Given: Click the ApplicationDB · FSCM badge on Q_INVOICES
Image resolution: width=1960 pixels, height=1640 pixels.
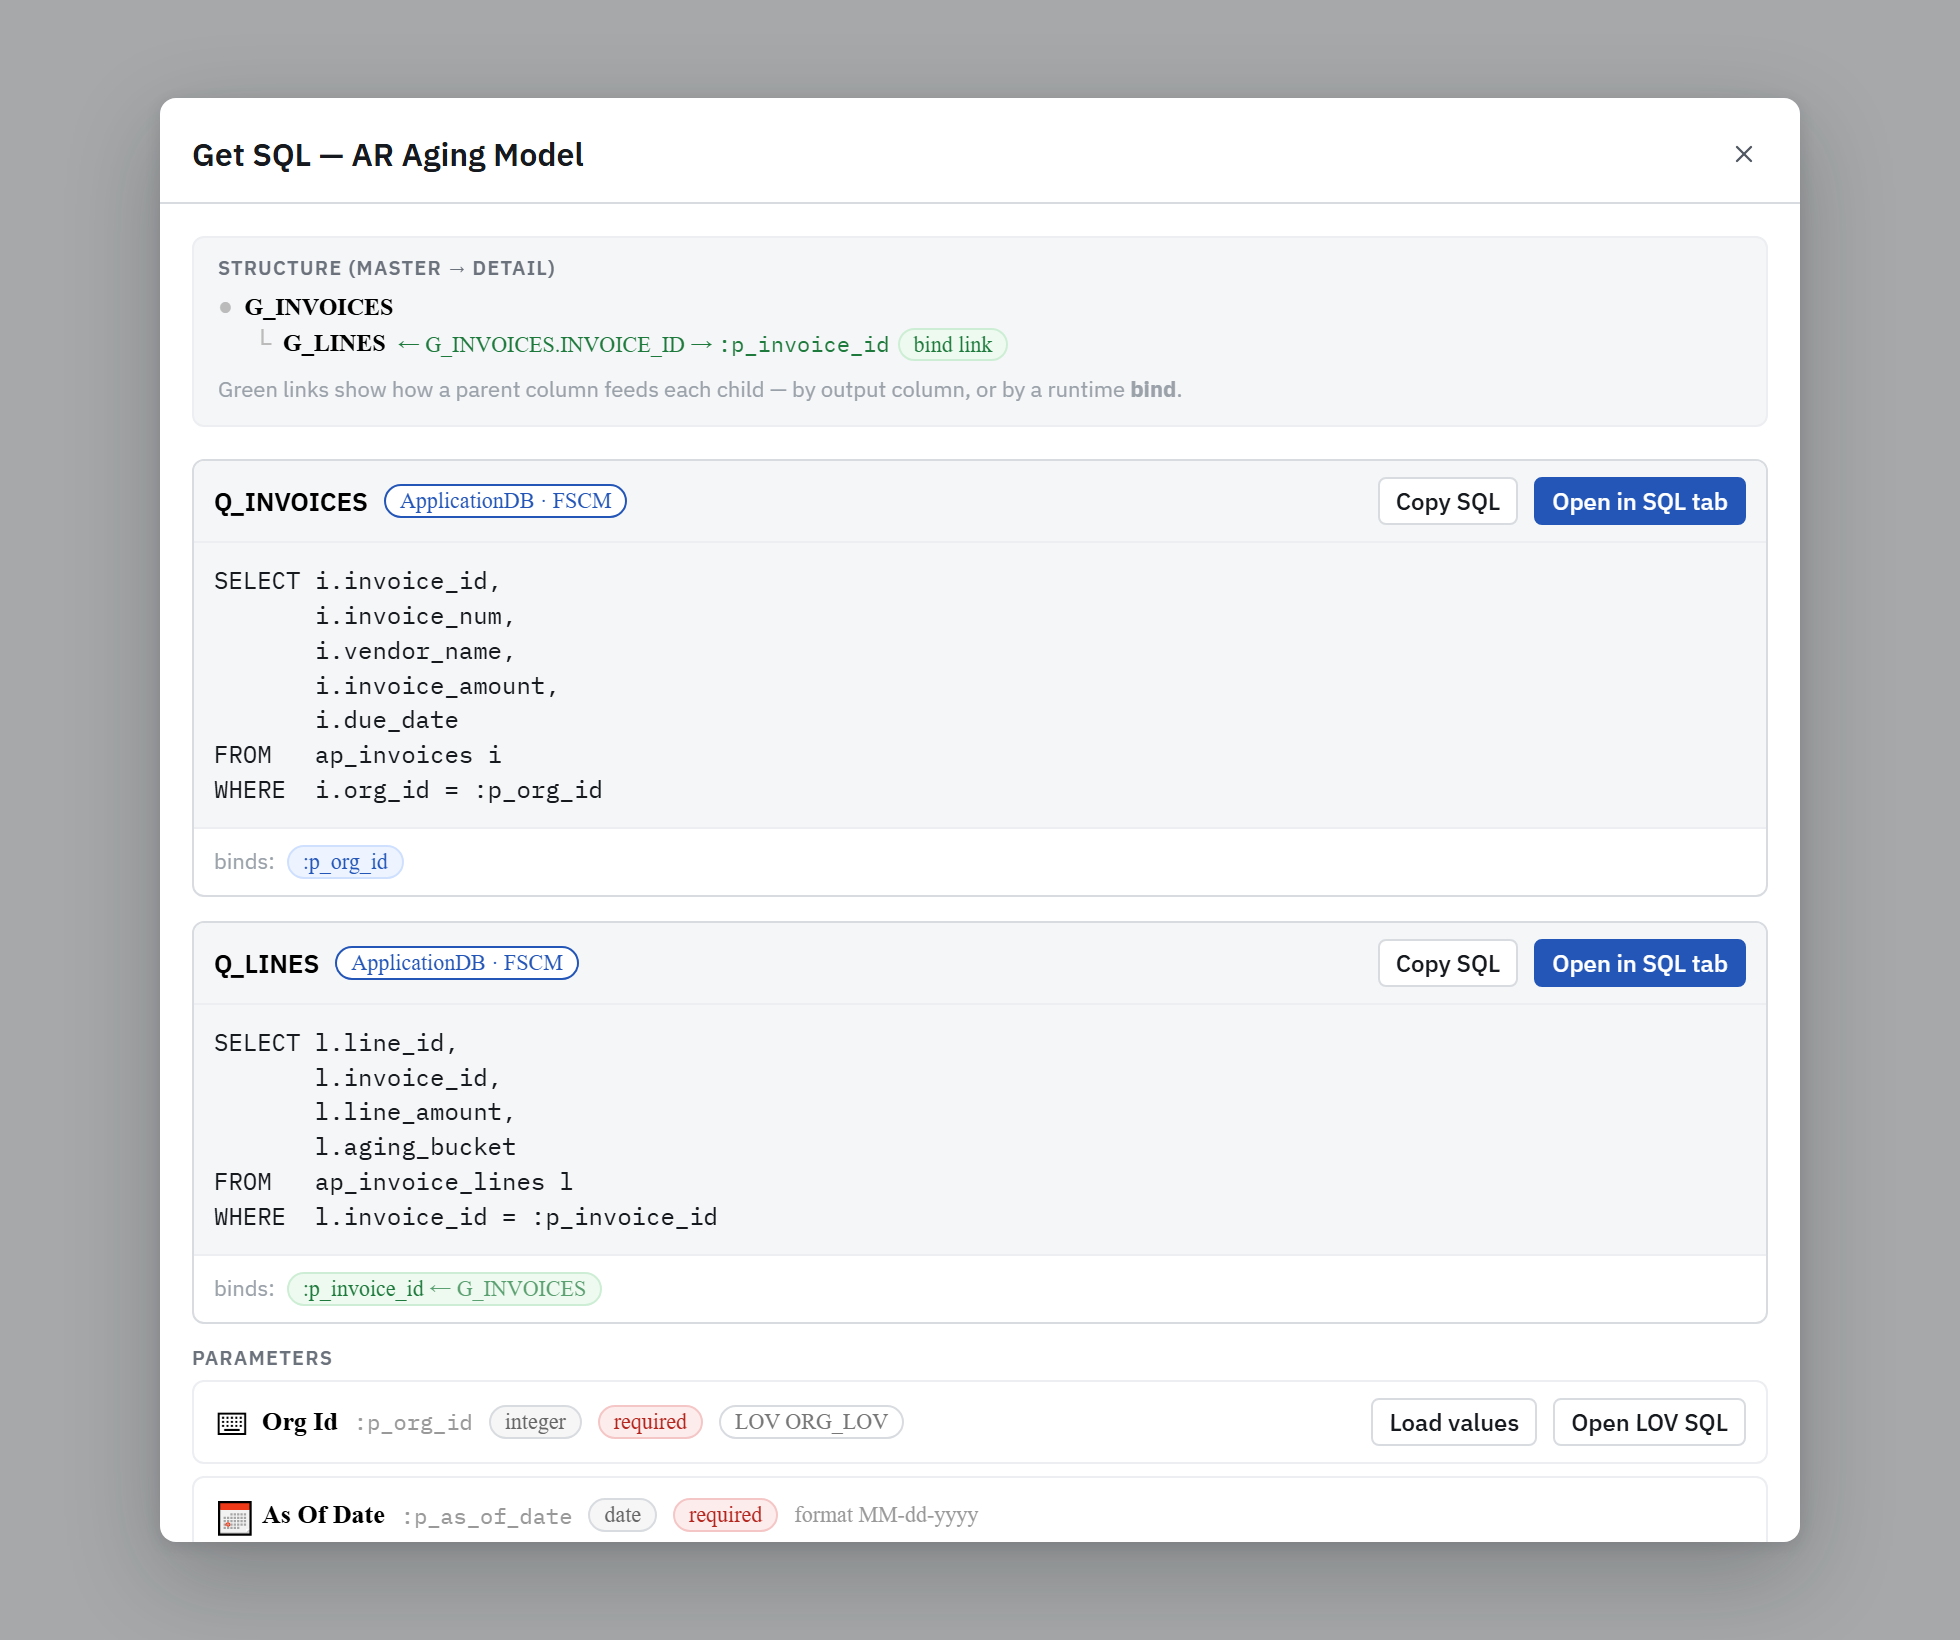Looking at the screenshot, I should [x=505, y=501].
